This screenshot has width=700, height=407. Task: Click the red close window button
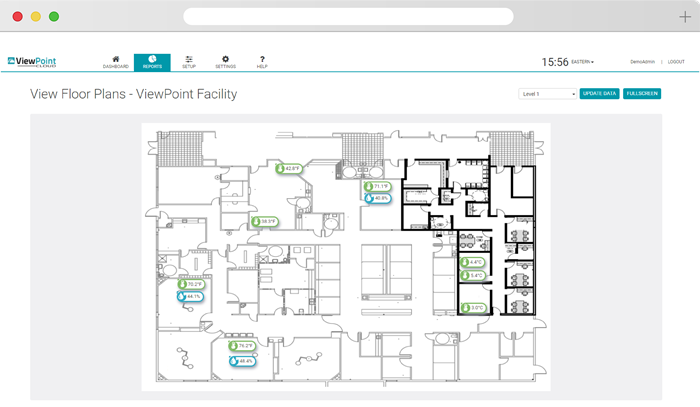click(17, 17)
